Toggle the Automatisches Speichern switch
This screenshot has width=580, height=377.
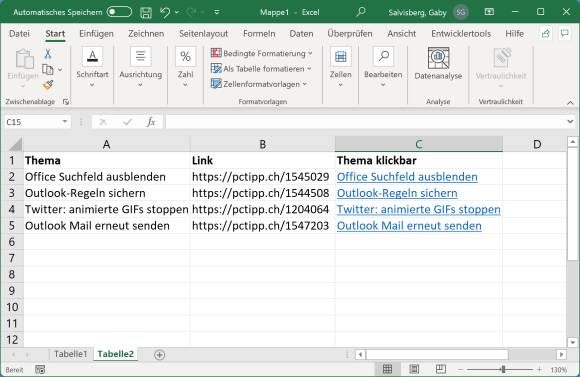click(119, 12)
